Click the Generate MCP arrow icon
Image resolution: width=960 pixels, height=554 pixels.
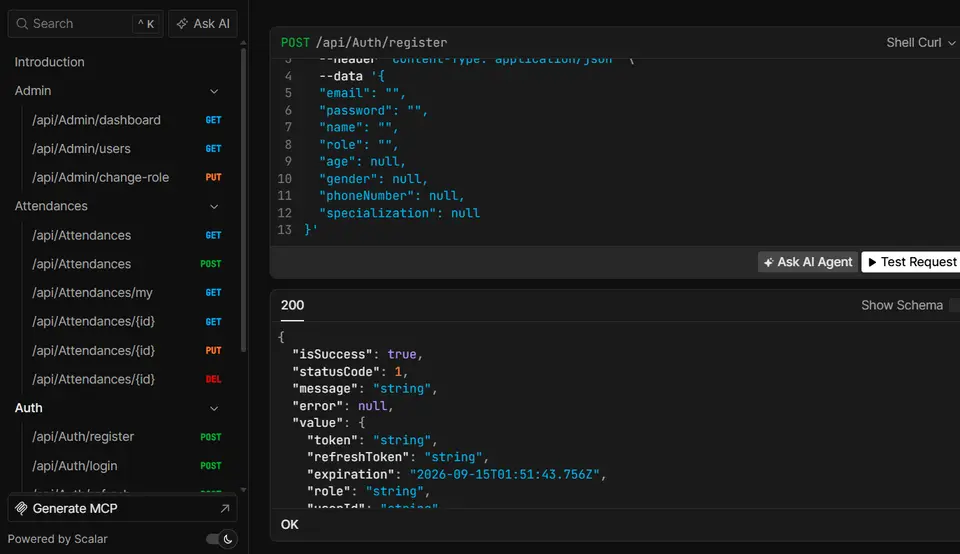coord(225,509)
